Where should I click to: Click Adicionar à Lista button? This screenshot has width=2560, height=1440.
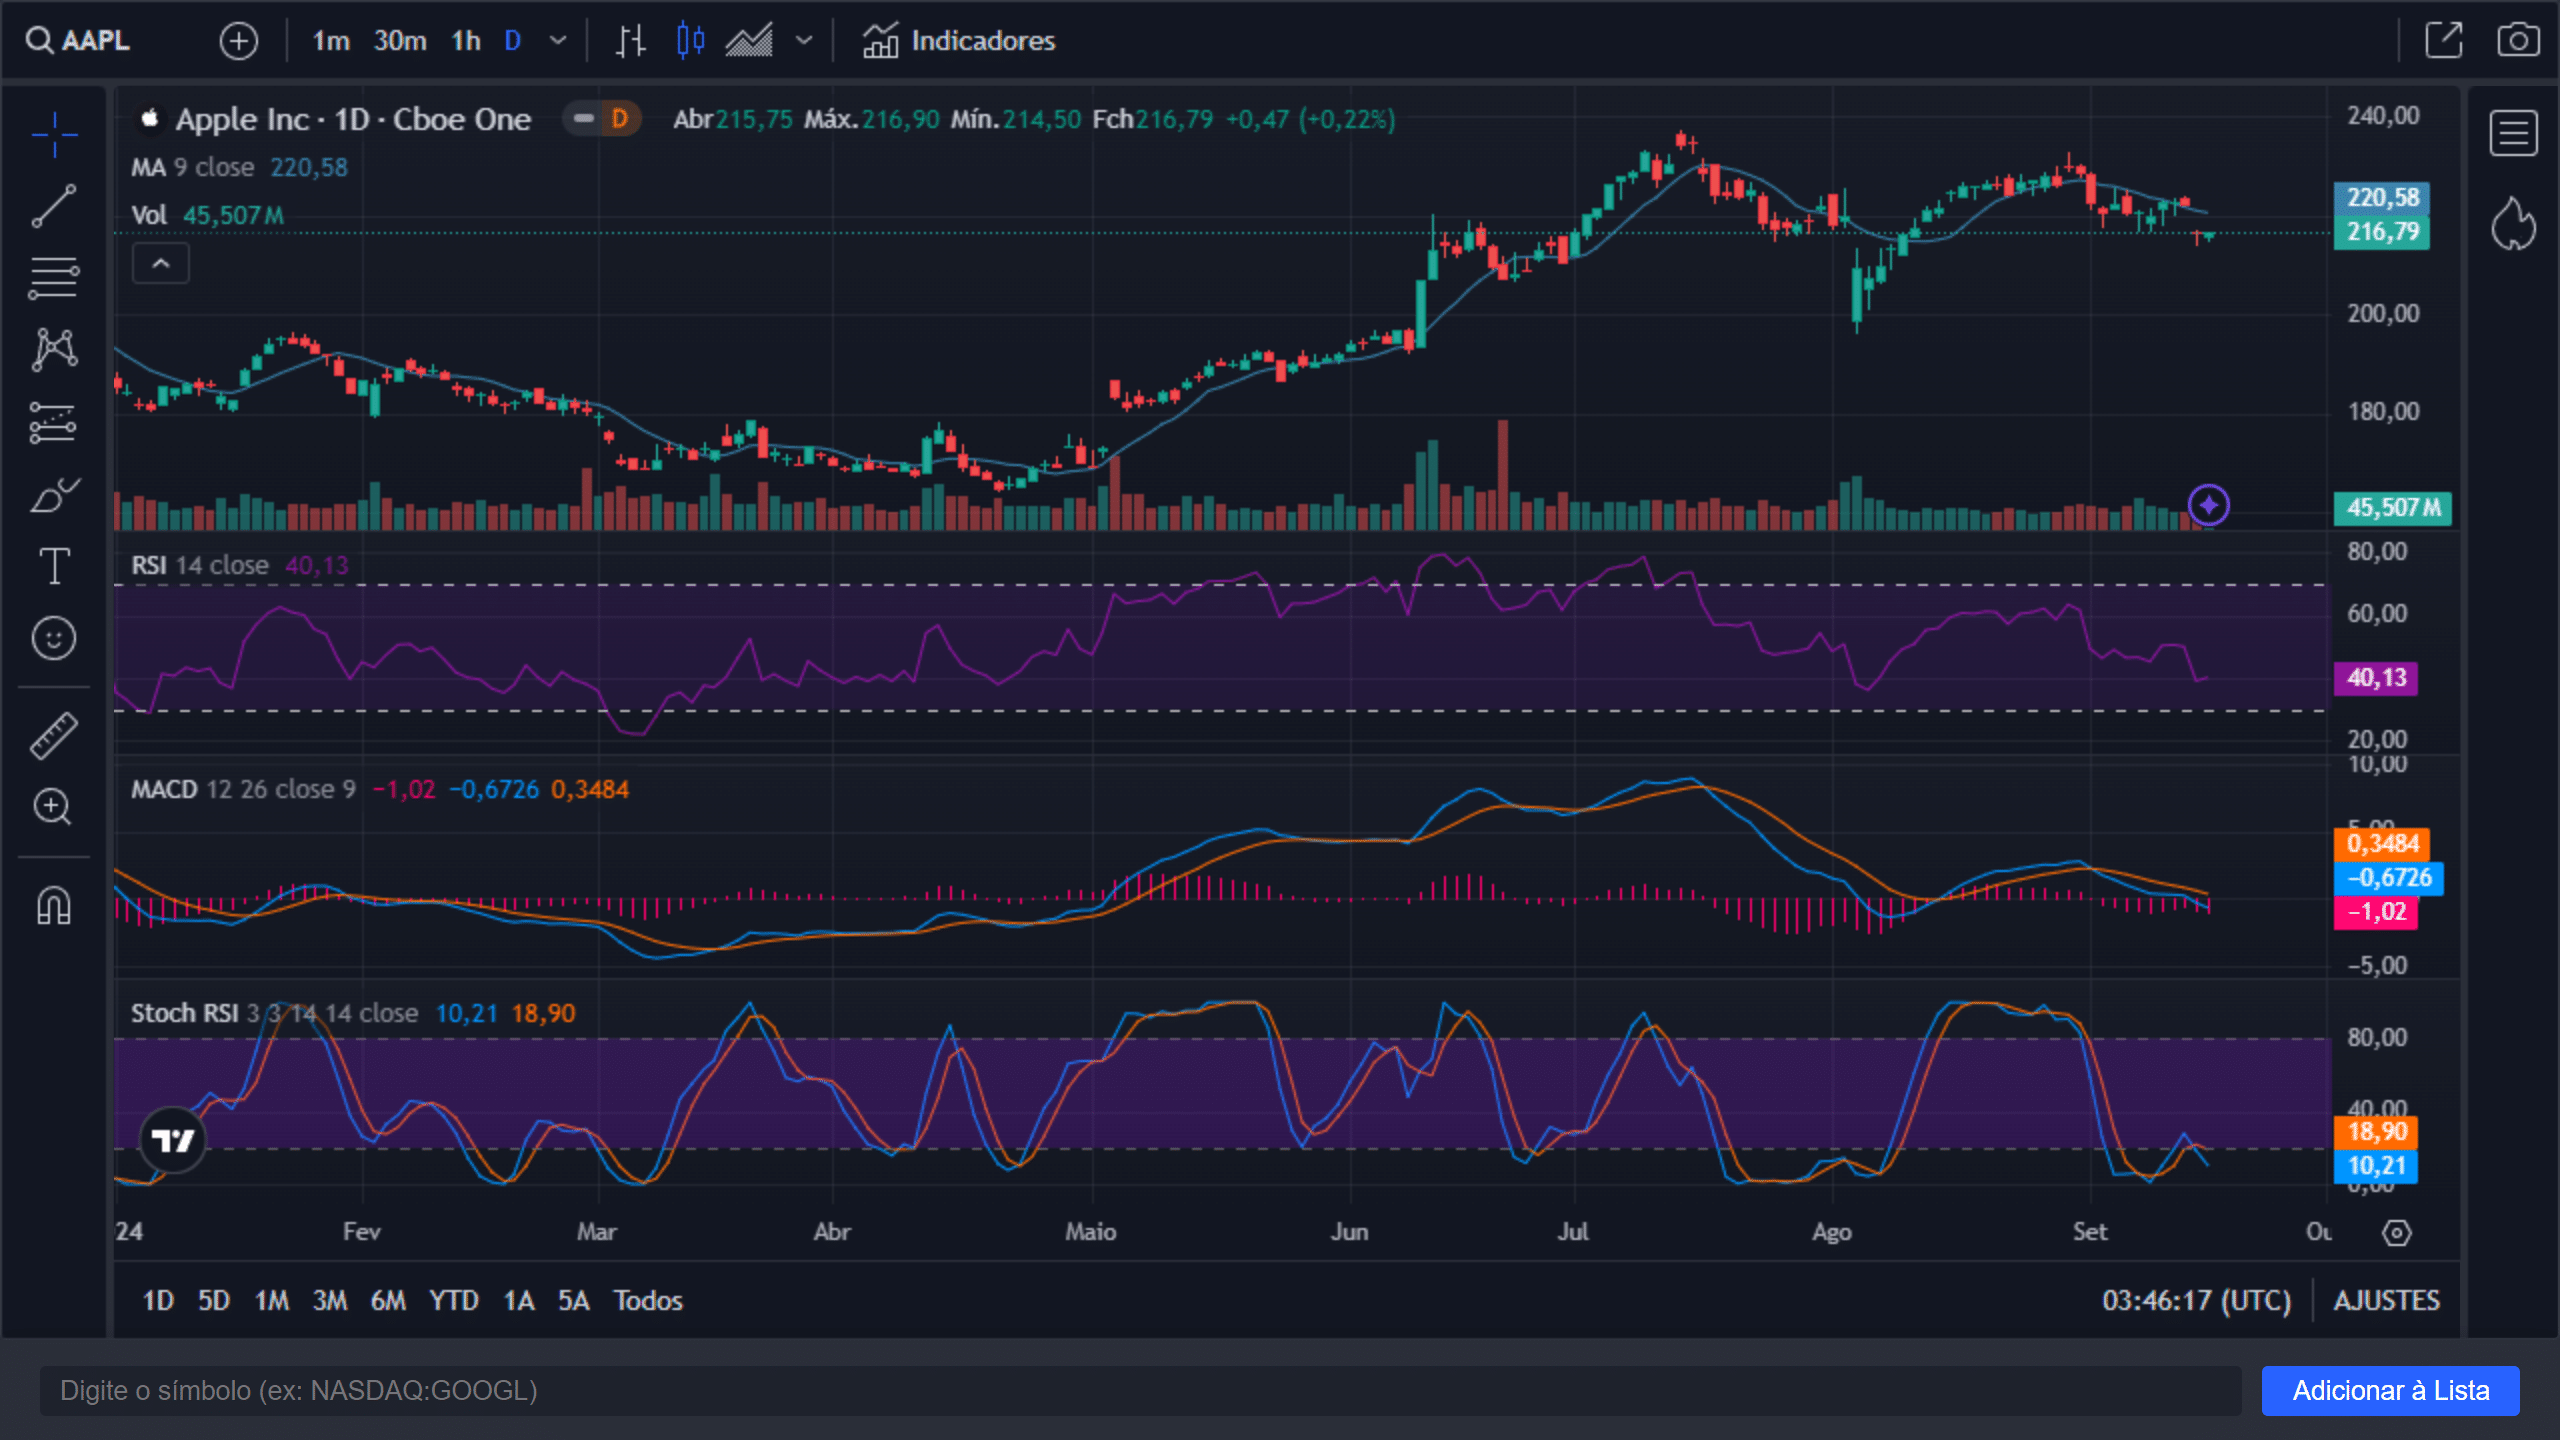2391,1391
